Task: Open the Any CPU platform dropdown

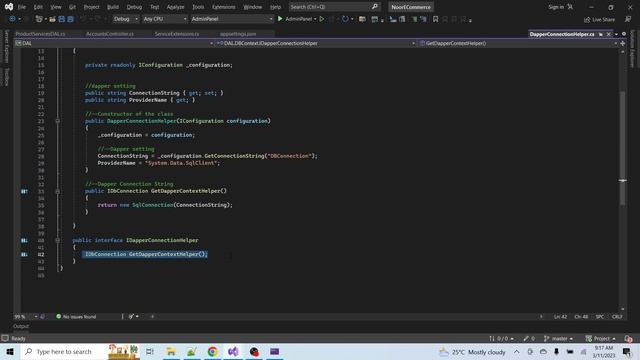Action: (164, 19)
